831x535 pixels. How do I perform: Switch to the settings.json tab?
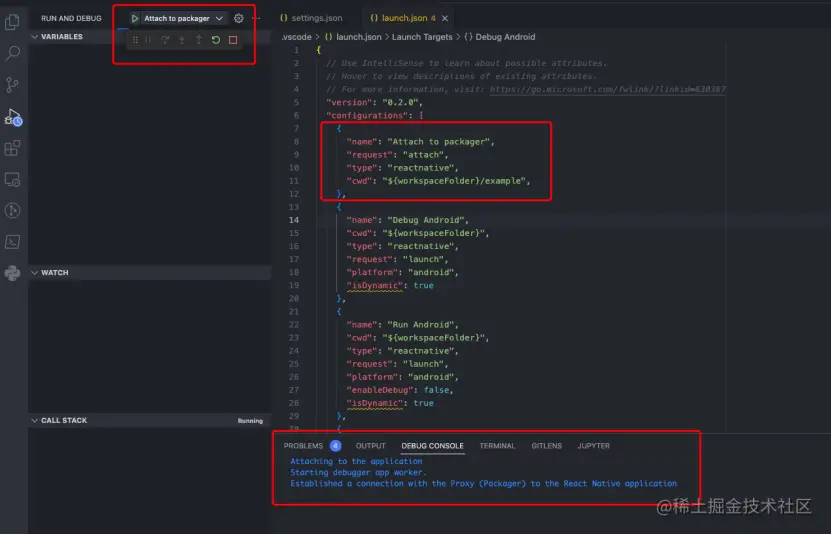click(311, 18)
